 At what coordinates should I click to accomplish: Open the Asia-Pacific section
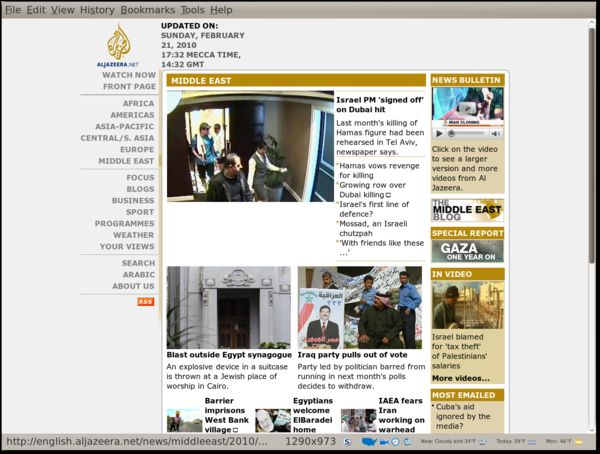tap(125, 126)
